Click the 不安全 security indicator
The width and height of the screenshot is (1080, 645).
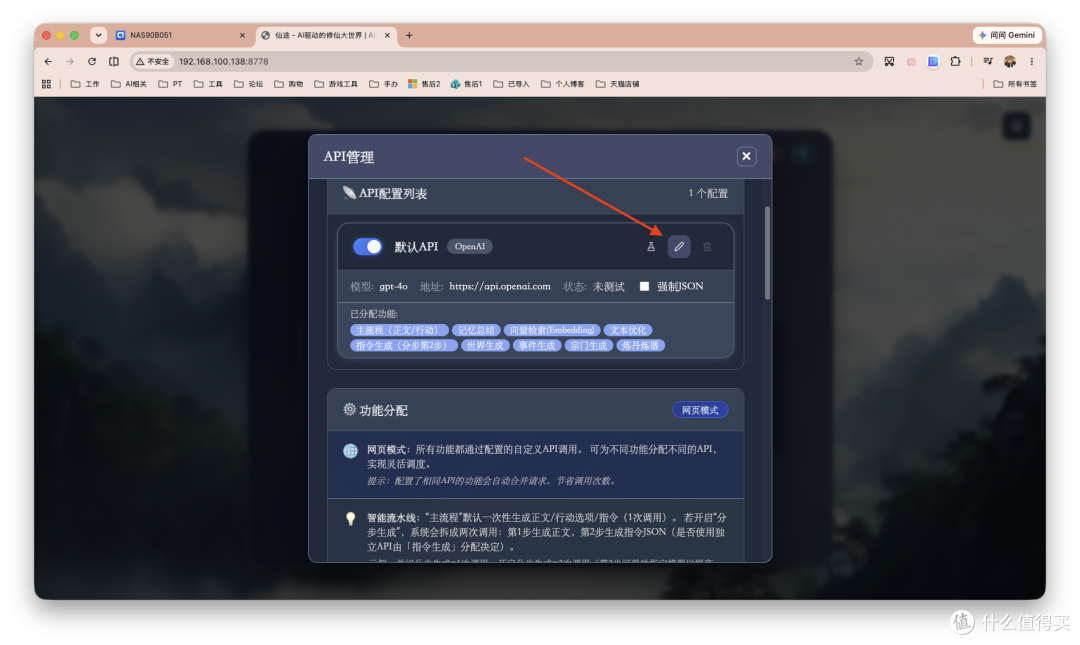coord(153,61)
